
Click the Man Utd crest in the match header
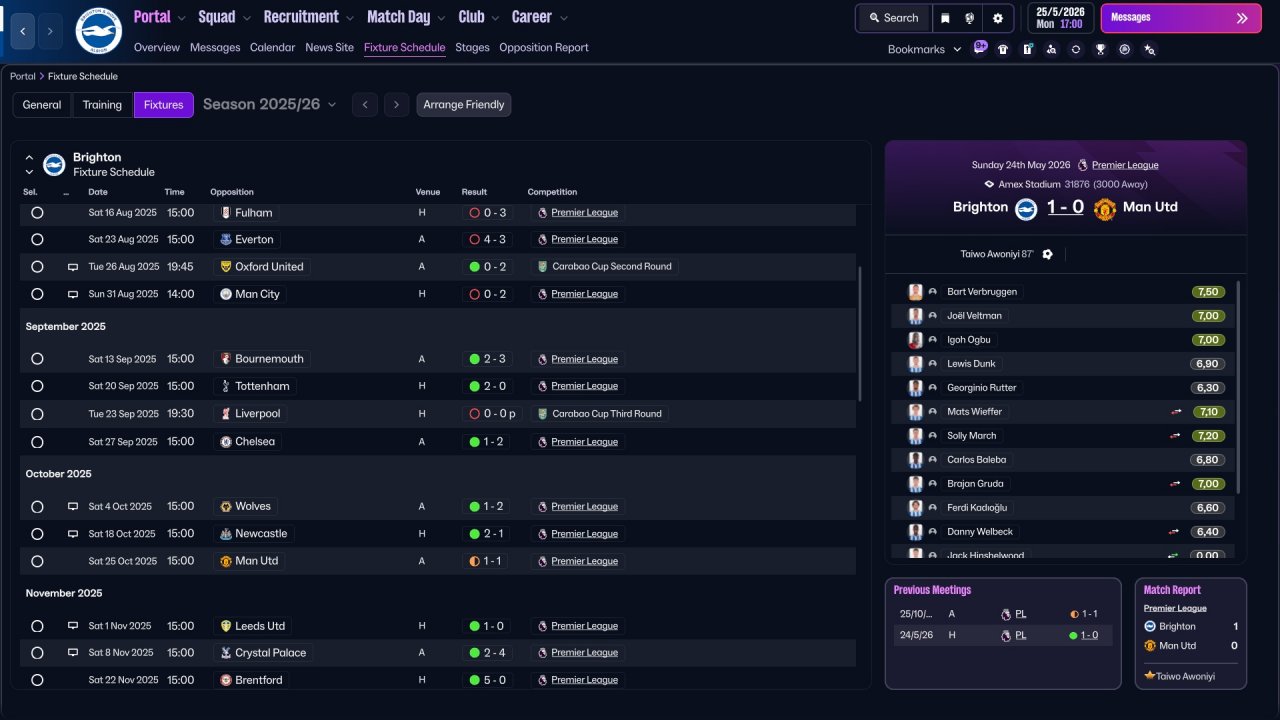click(x=1104, y=208)
